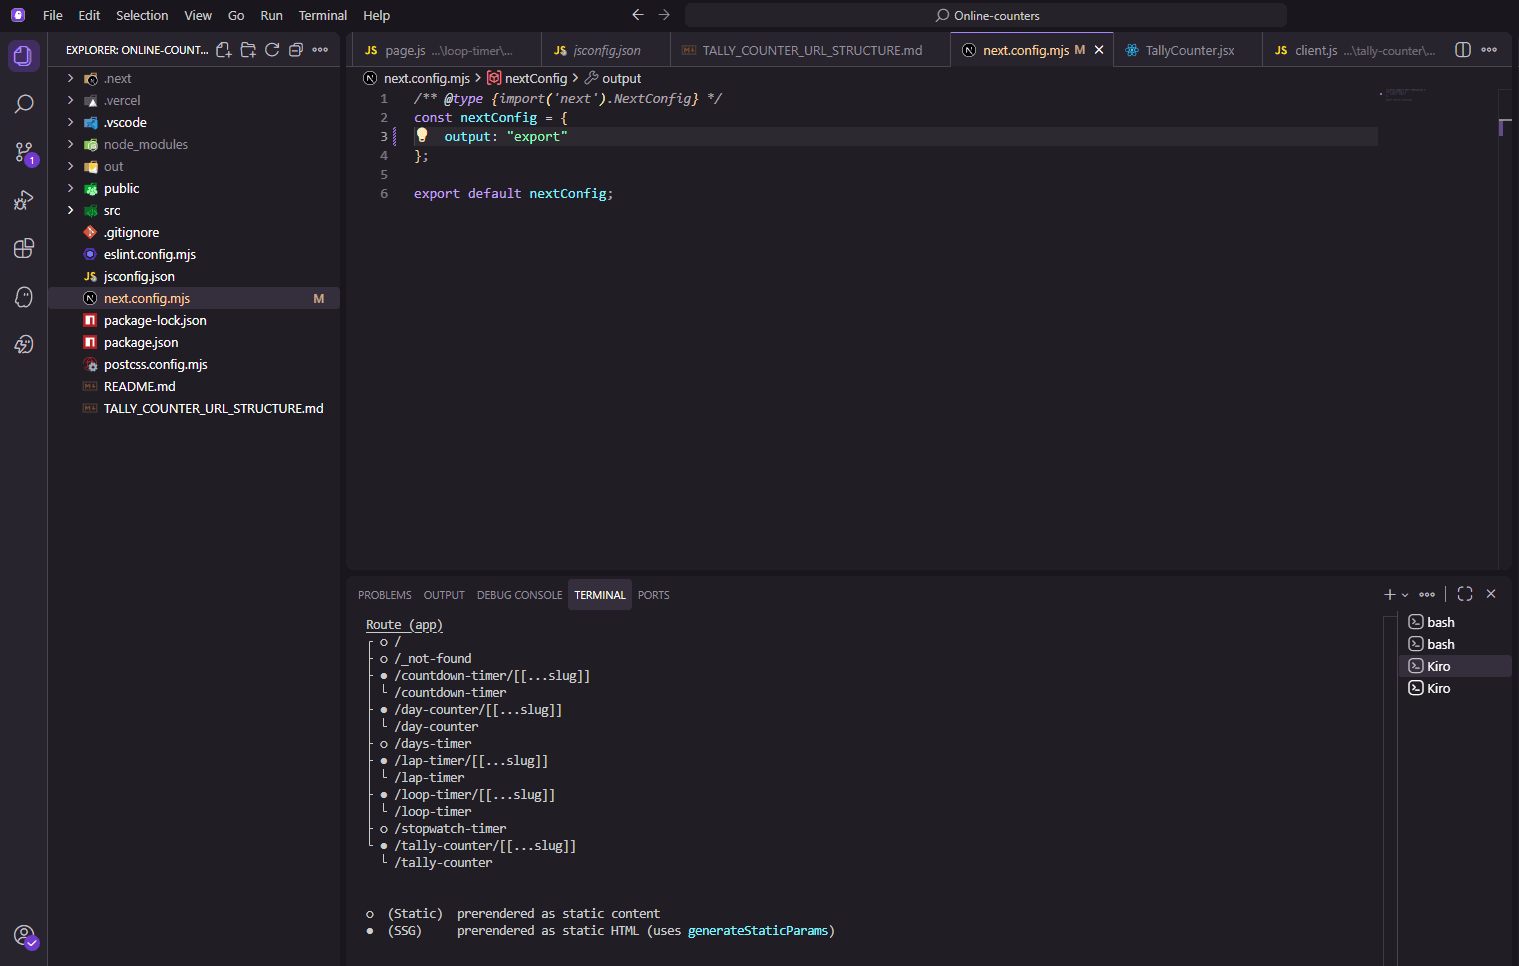This screenshot has height=966, width=1519.
Task: Open Run and Debug view
Action: pos(24,200)
